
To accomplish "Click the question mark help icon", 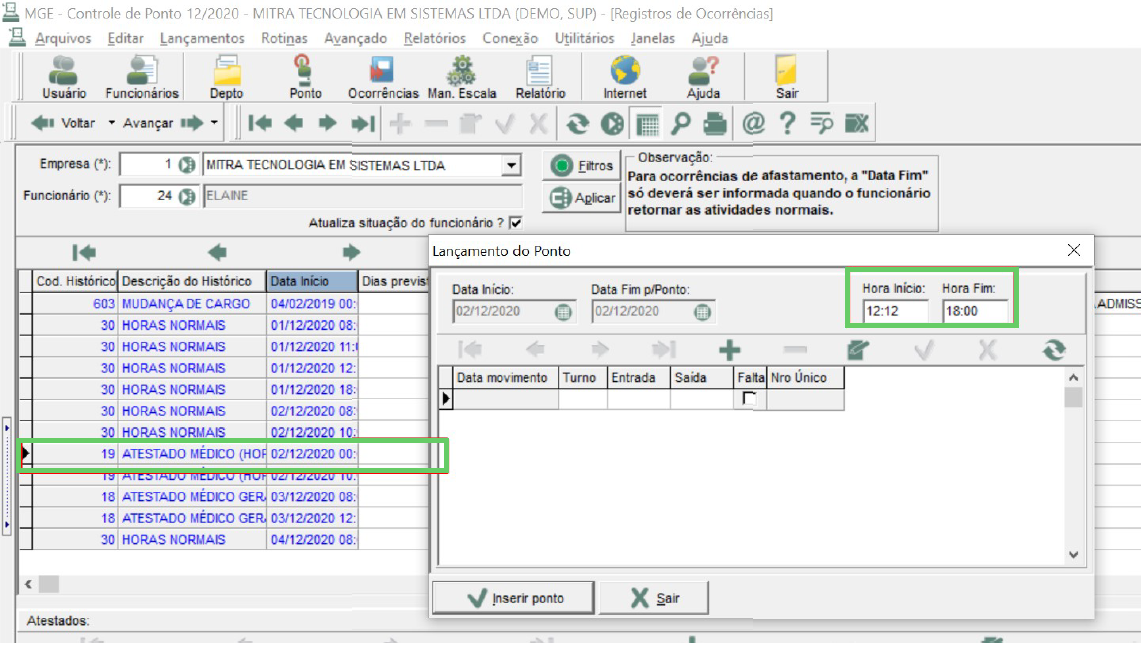I will 787,123.
